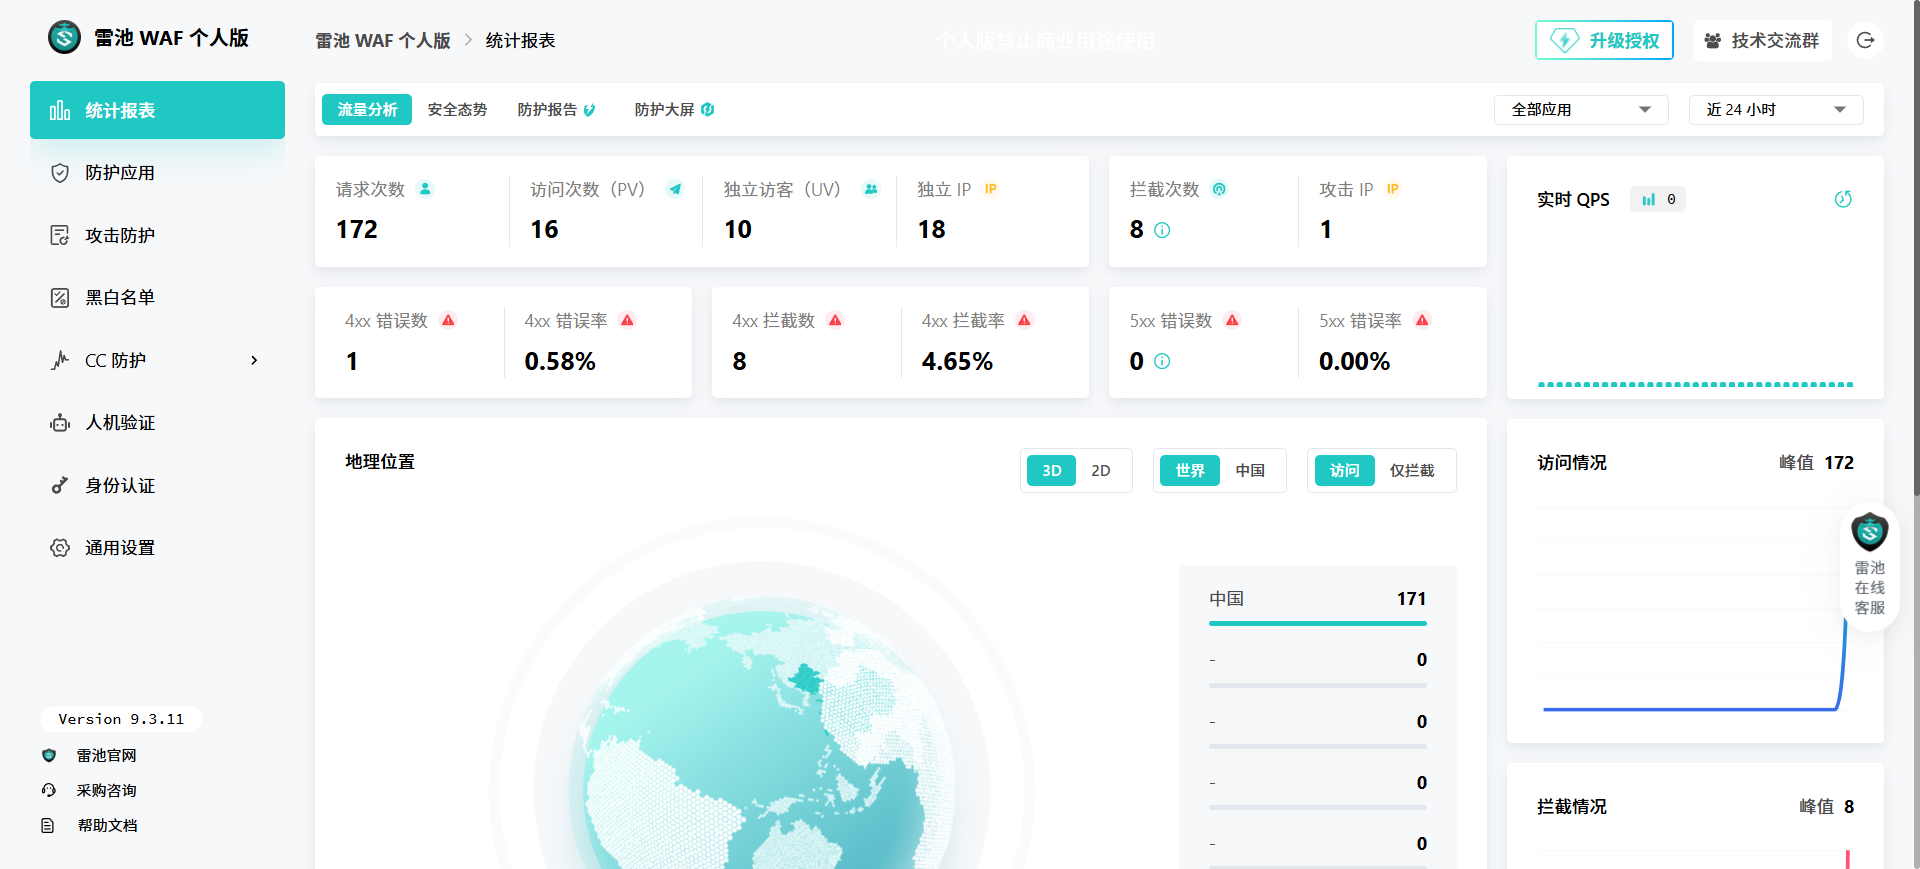This screenshot has height=869, width=1920.
Task: Click the Version 9.3.11 badge
Action: [x=121, y=719]
